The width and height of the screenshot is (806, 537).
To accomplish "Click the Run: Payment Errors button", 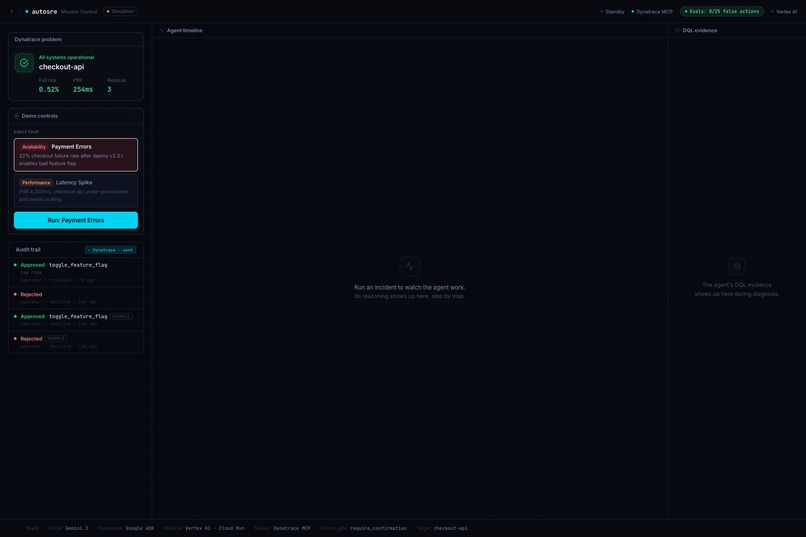I will [x=76, y=220].
